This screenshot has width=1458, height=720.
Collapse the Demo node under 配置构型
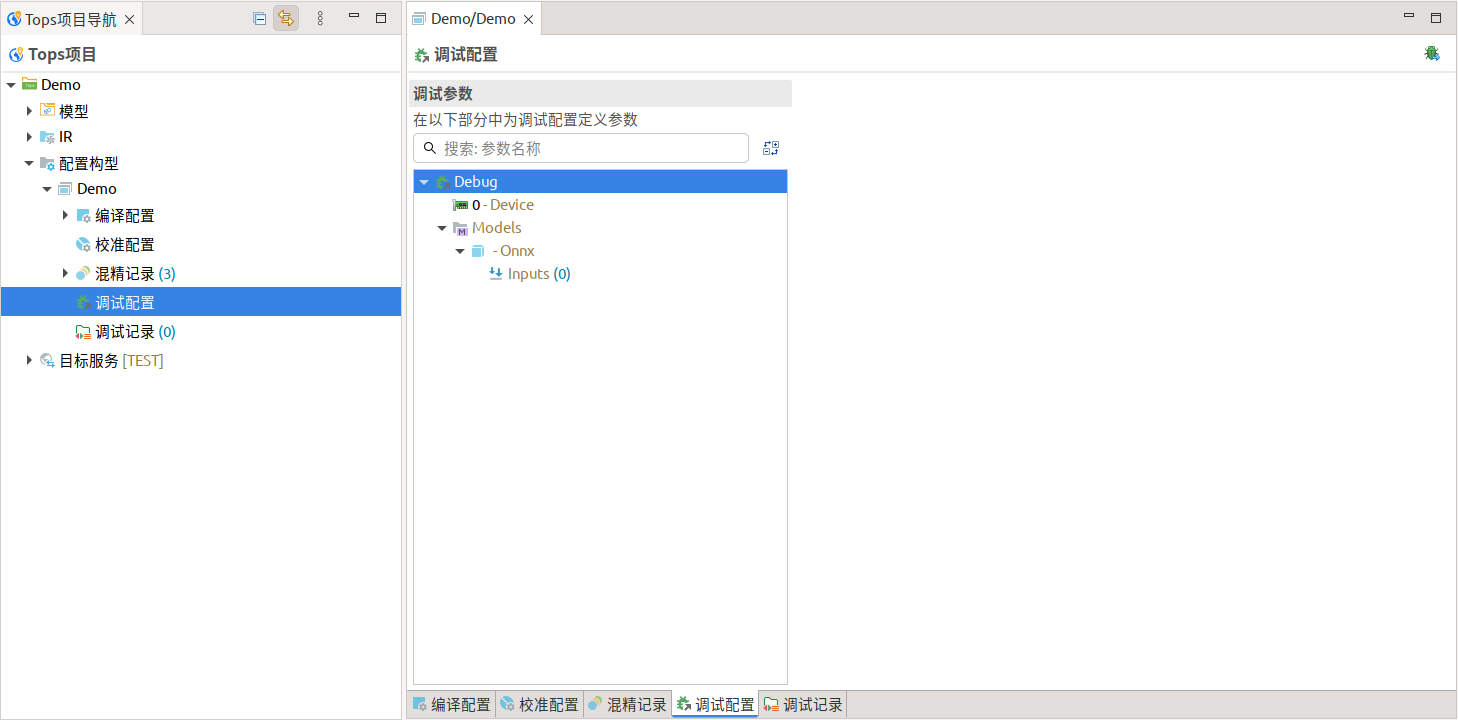[x=47, y=189]
